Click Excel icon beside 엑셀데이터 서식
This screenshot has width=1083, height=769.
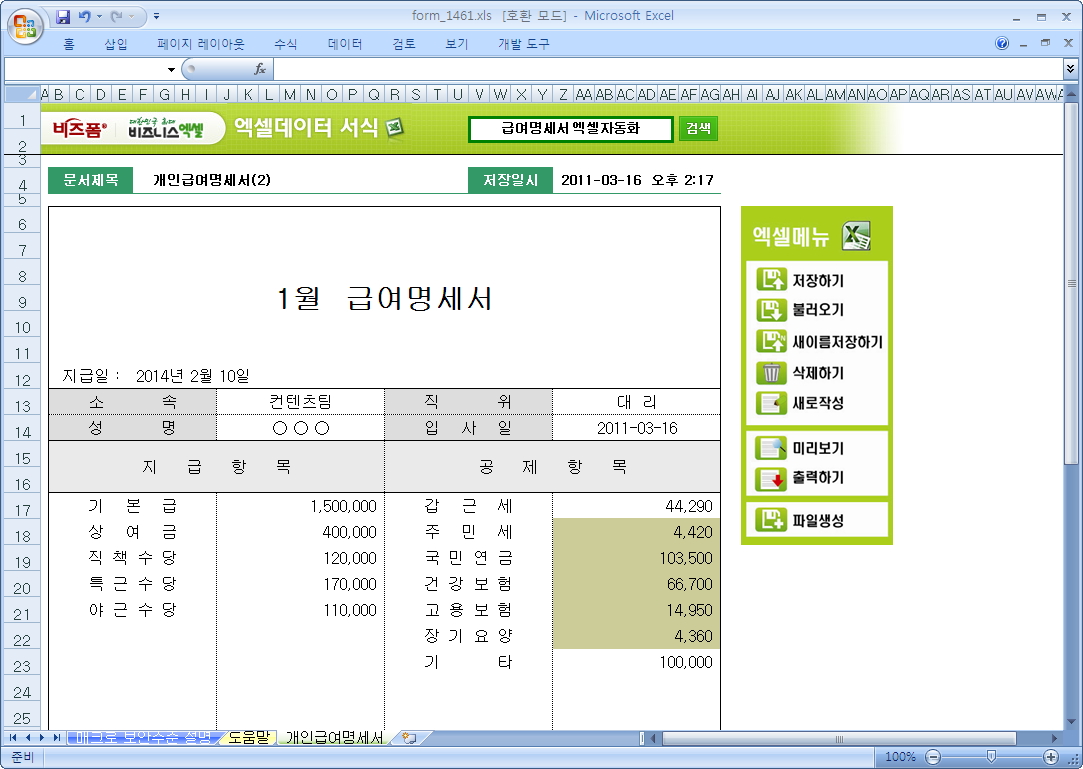(x=395, y=127)
